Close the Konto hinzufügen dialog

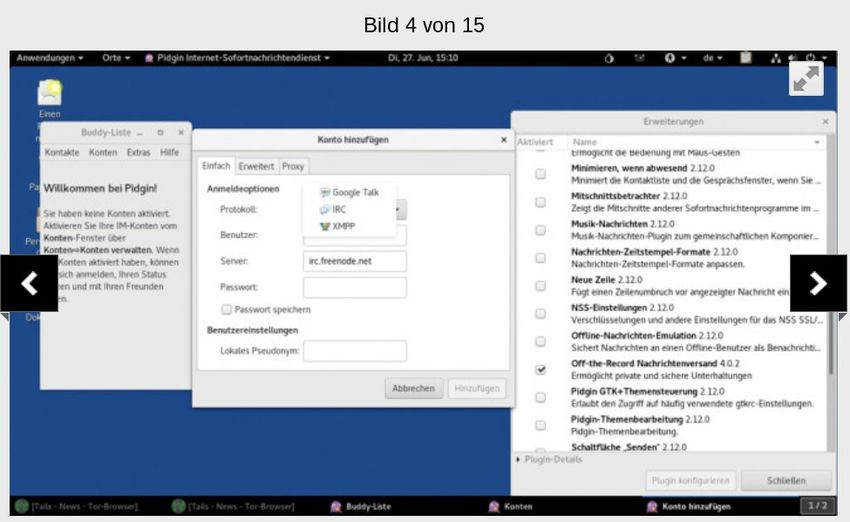click(504, 140)
